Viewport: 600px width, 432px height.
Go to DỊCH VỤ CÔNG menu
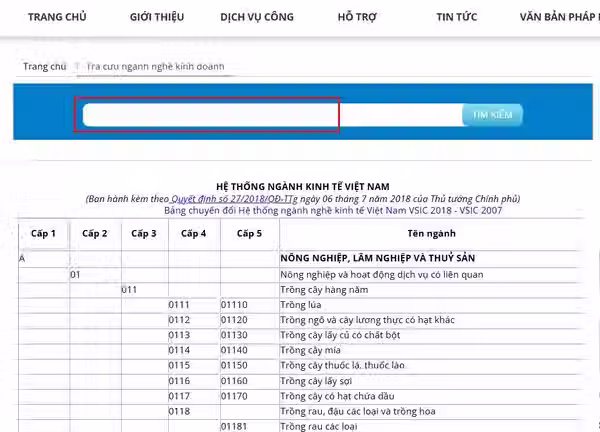coord(257,17)
